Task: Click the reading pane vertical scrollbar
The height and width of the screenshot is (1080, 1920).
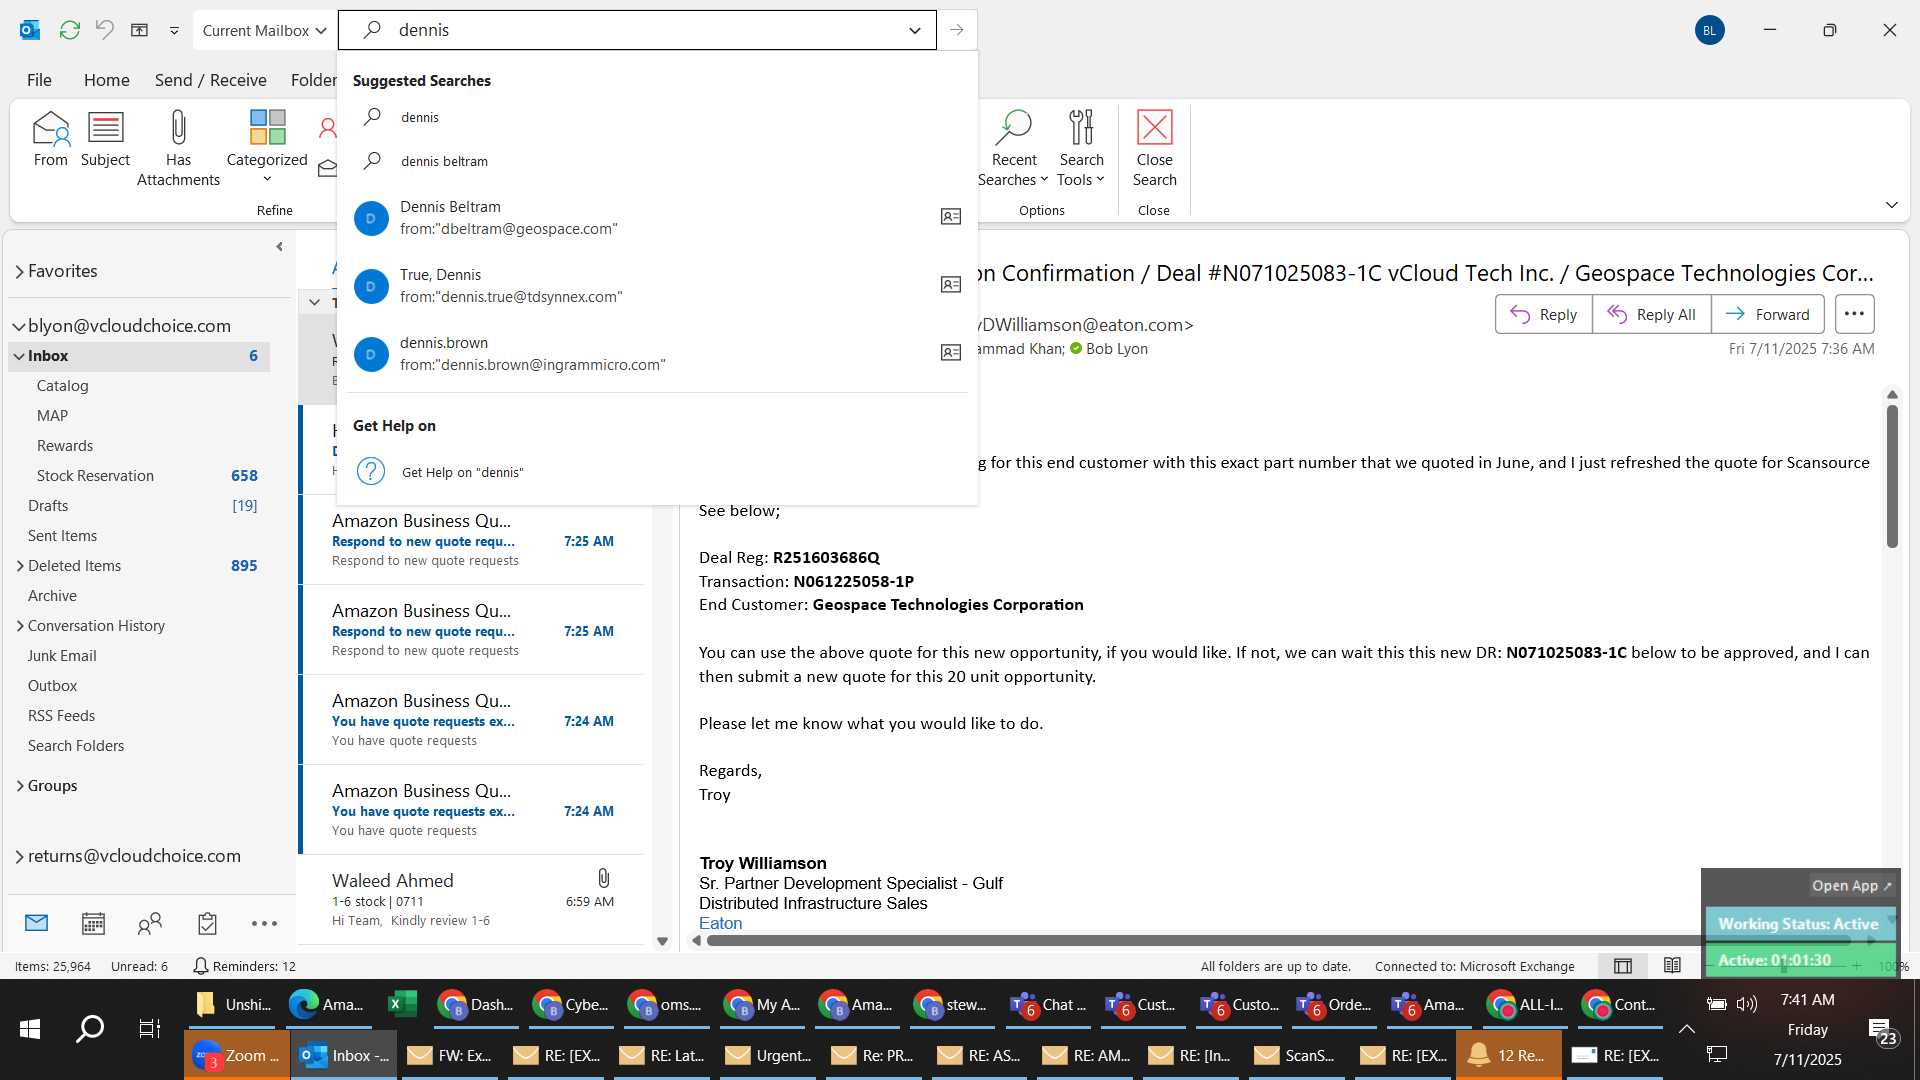Action: (x=1891, y=475)
